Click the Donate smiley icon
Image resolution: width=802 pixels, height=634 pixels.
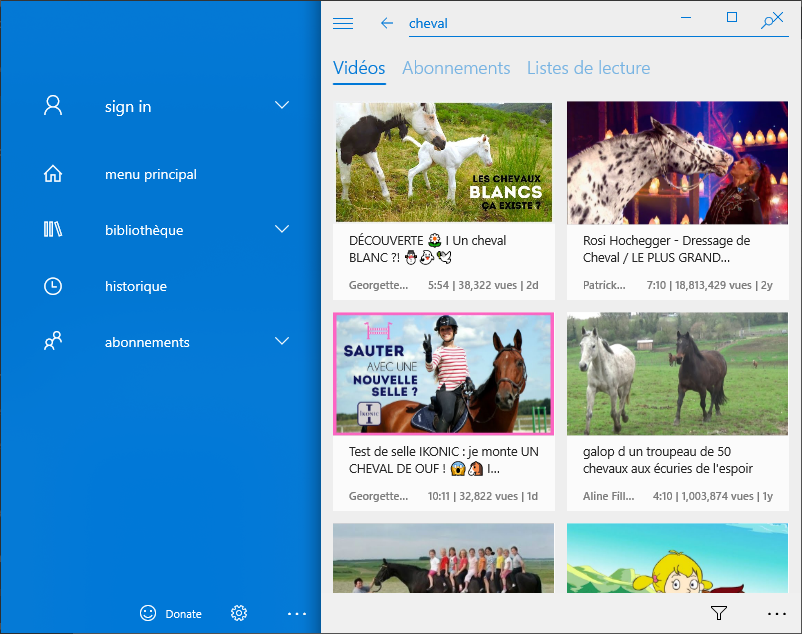pyautogui.click(x=148, y=613)
